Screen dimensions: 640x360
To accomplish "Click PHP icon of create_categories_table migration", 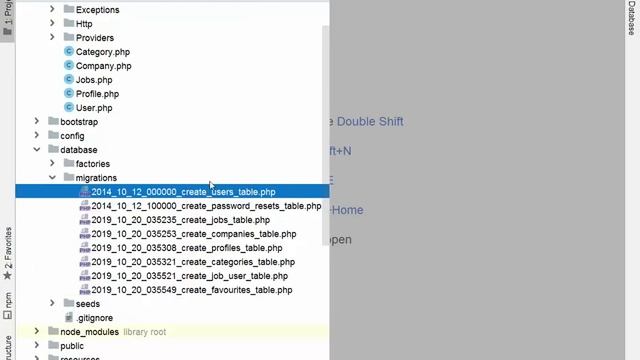I will coord(84,261).
